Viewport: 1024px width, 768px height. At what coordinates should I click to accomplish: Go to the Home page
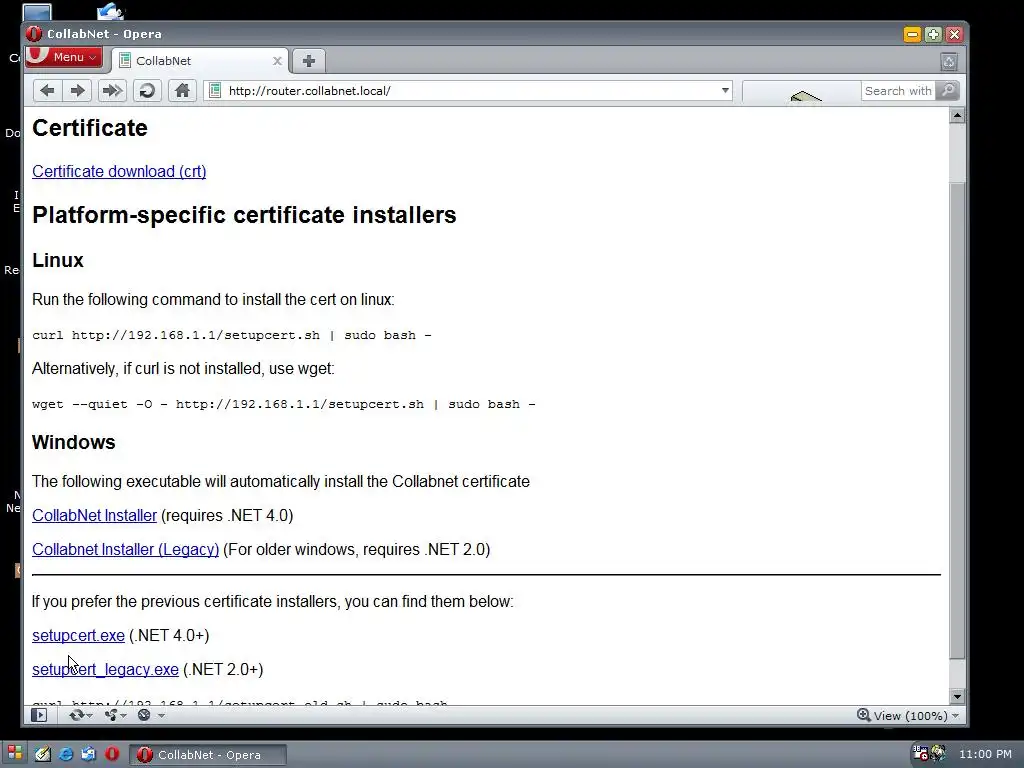click(x=182, y=91)
